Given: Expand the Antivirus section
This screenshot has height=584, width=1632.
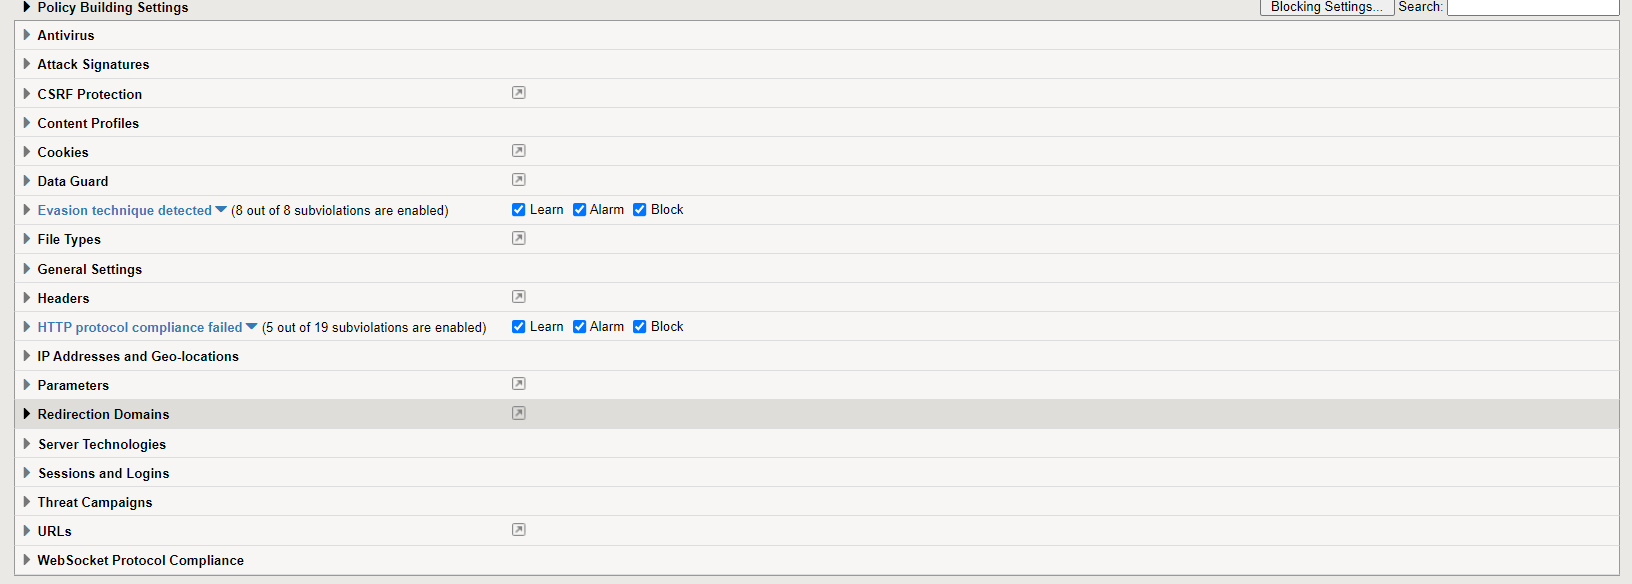Looking at the screenshot, I should [27, 35].
